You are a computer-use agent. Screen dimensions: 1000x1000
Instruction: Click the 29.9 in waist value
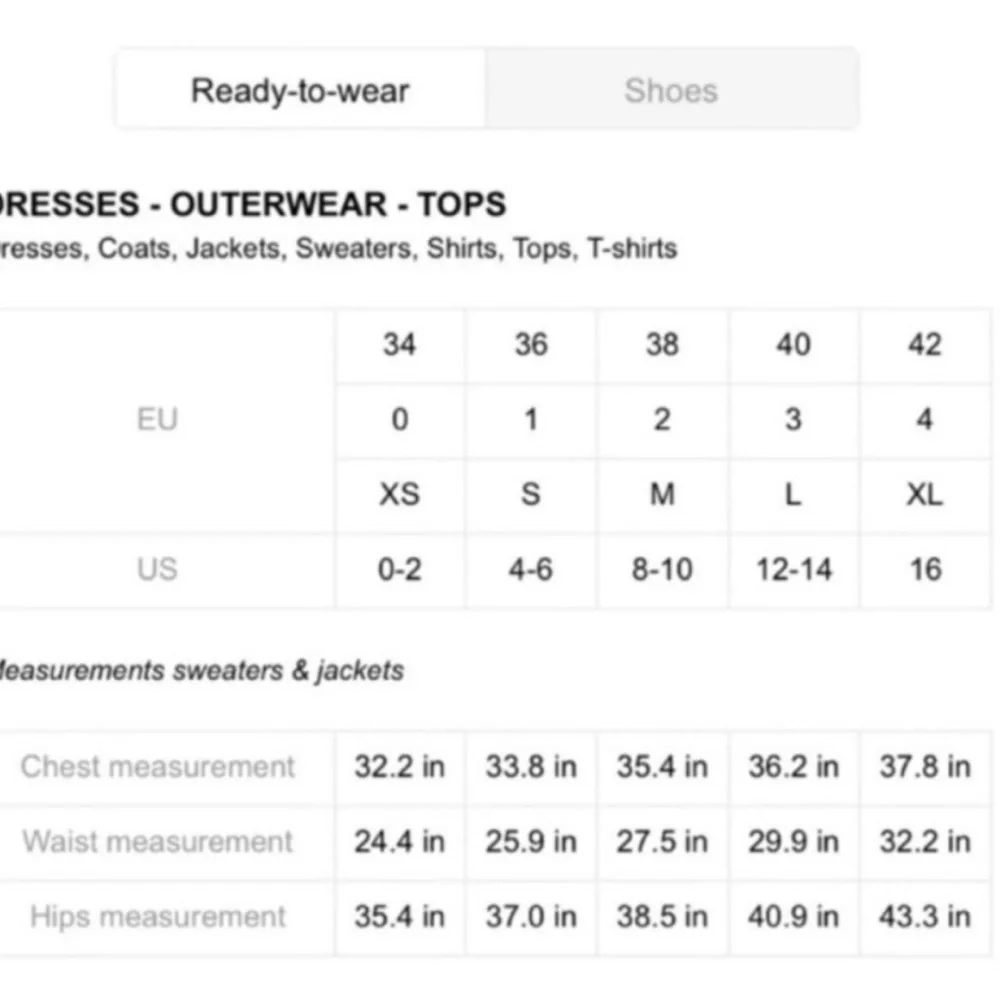pyautogui.click(x=794, y=841)
